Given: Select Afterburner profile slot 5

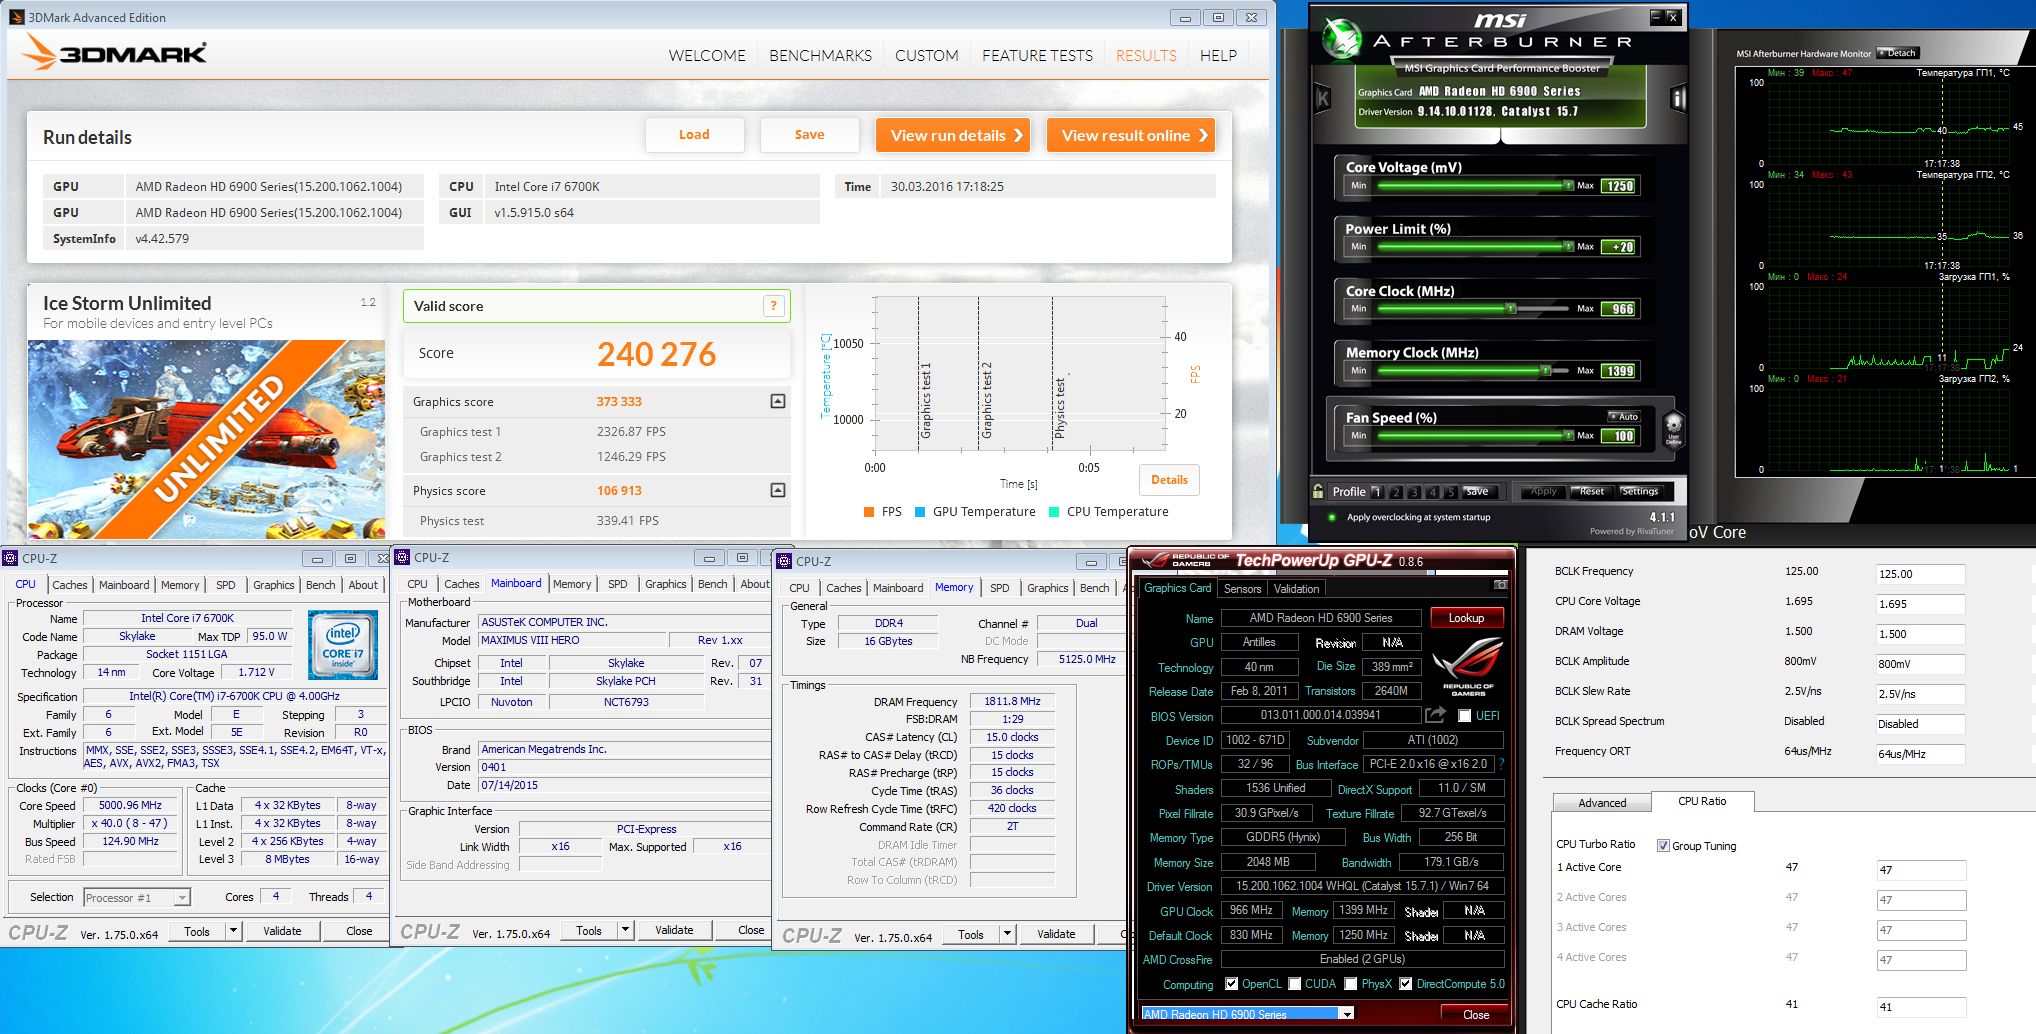Looking at the screenshot, I should coord(1451,492).
